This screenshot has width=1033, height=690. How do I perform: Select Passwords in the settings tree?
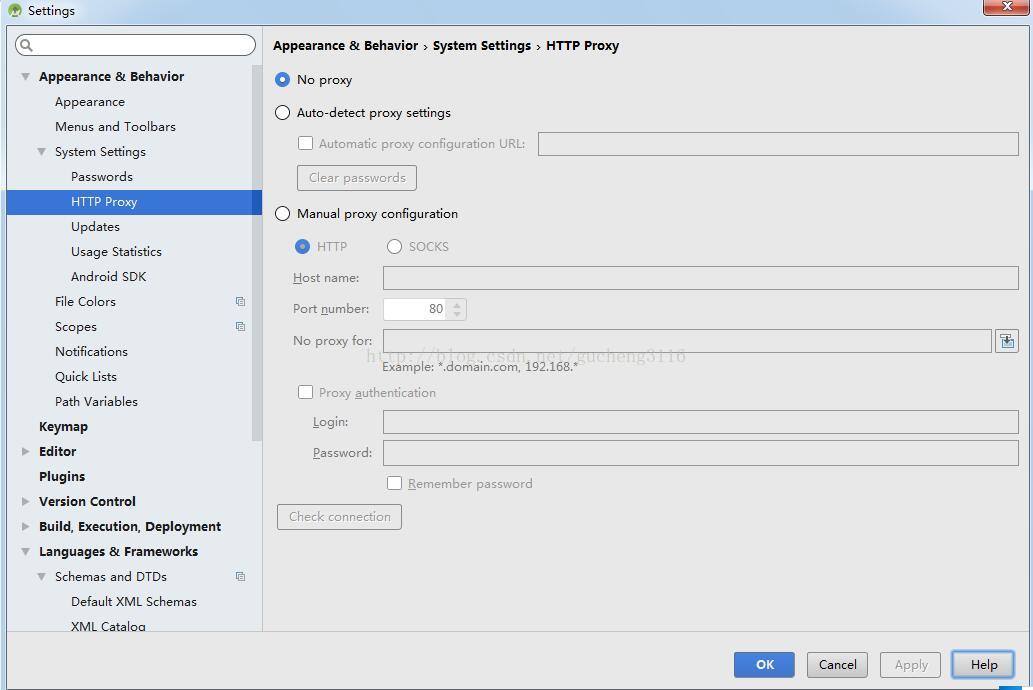pos(101,177)
